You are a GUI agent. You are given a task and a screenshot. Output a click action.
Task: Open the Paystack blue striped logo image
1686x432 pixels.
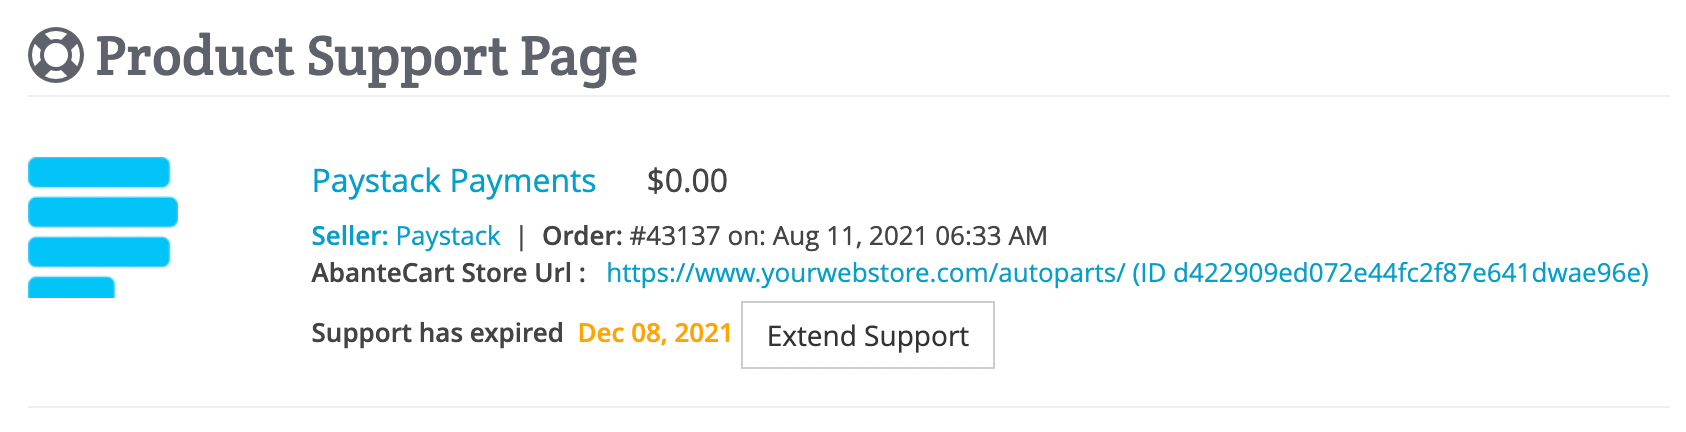coord(103,227)
